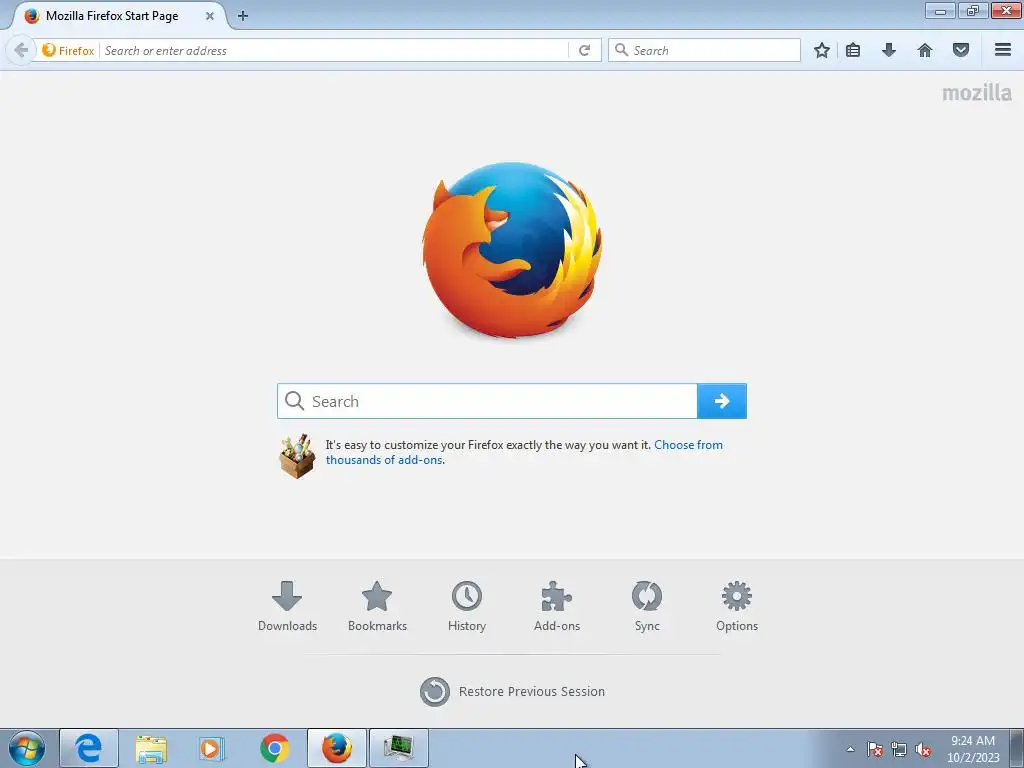Click the magnifier icon in toolbar search box
Viewport: 1024px width, 768px height.
tap(621, 50)
